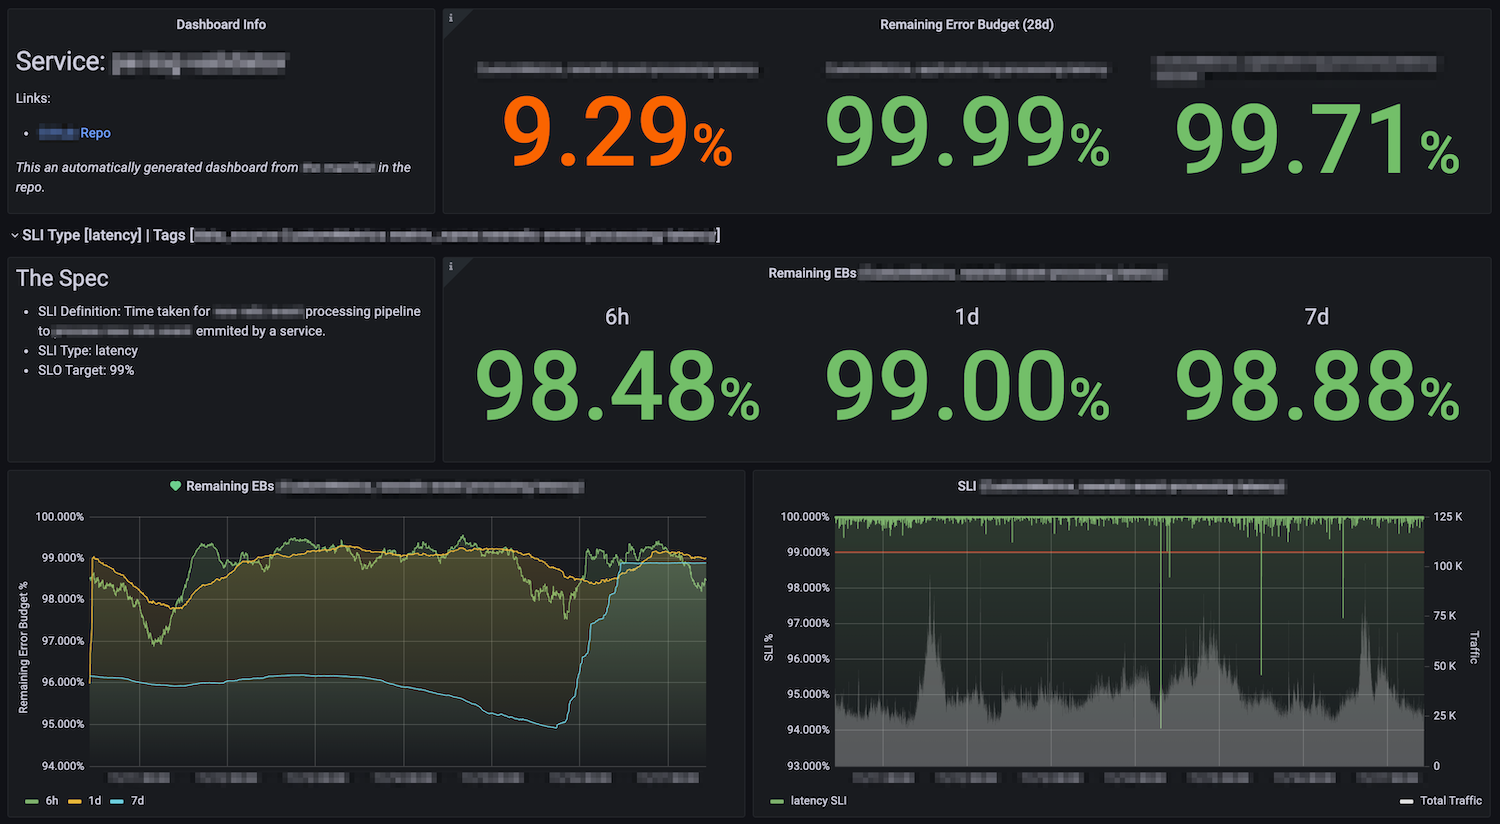
Task: Click the 1d stat label
Action: click(x=967, y=317)
